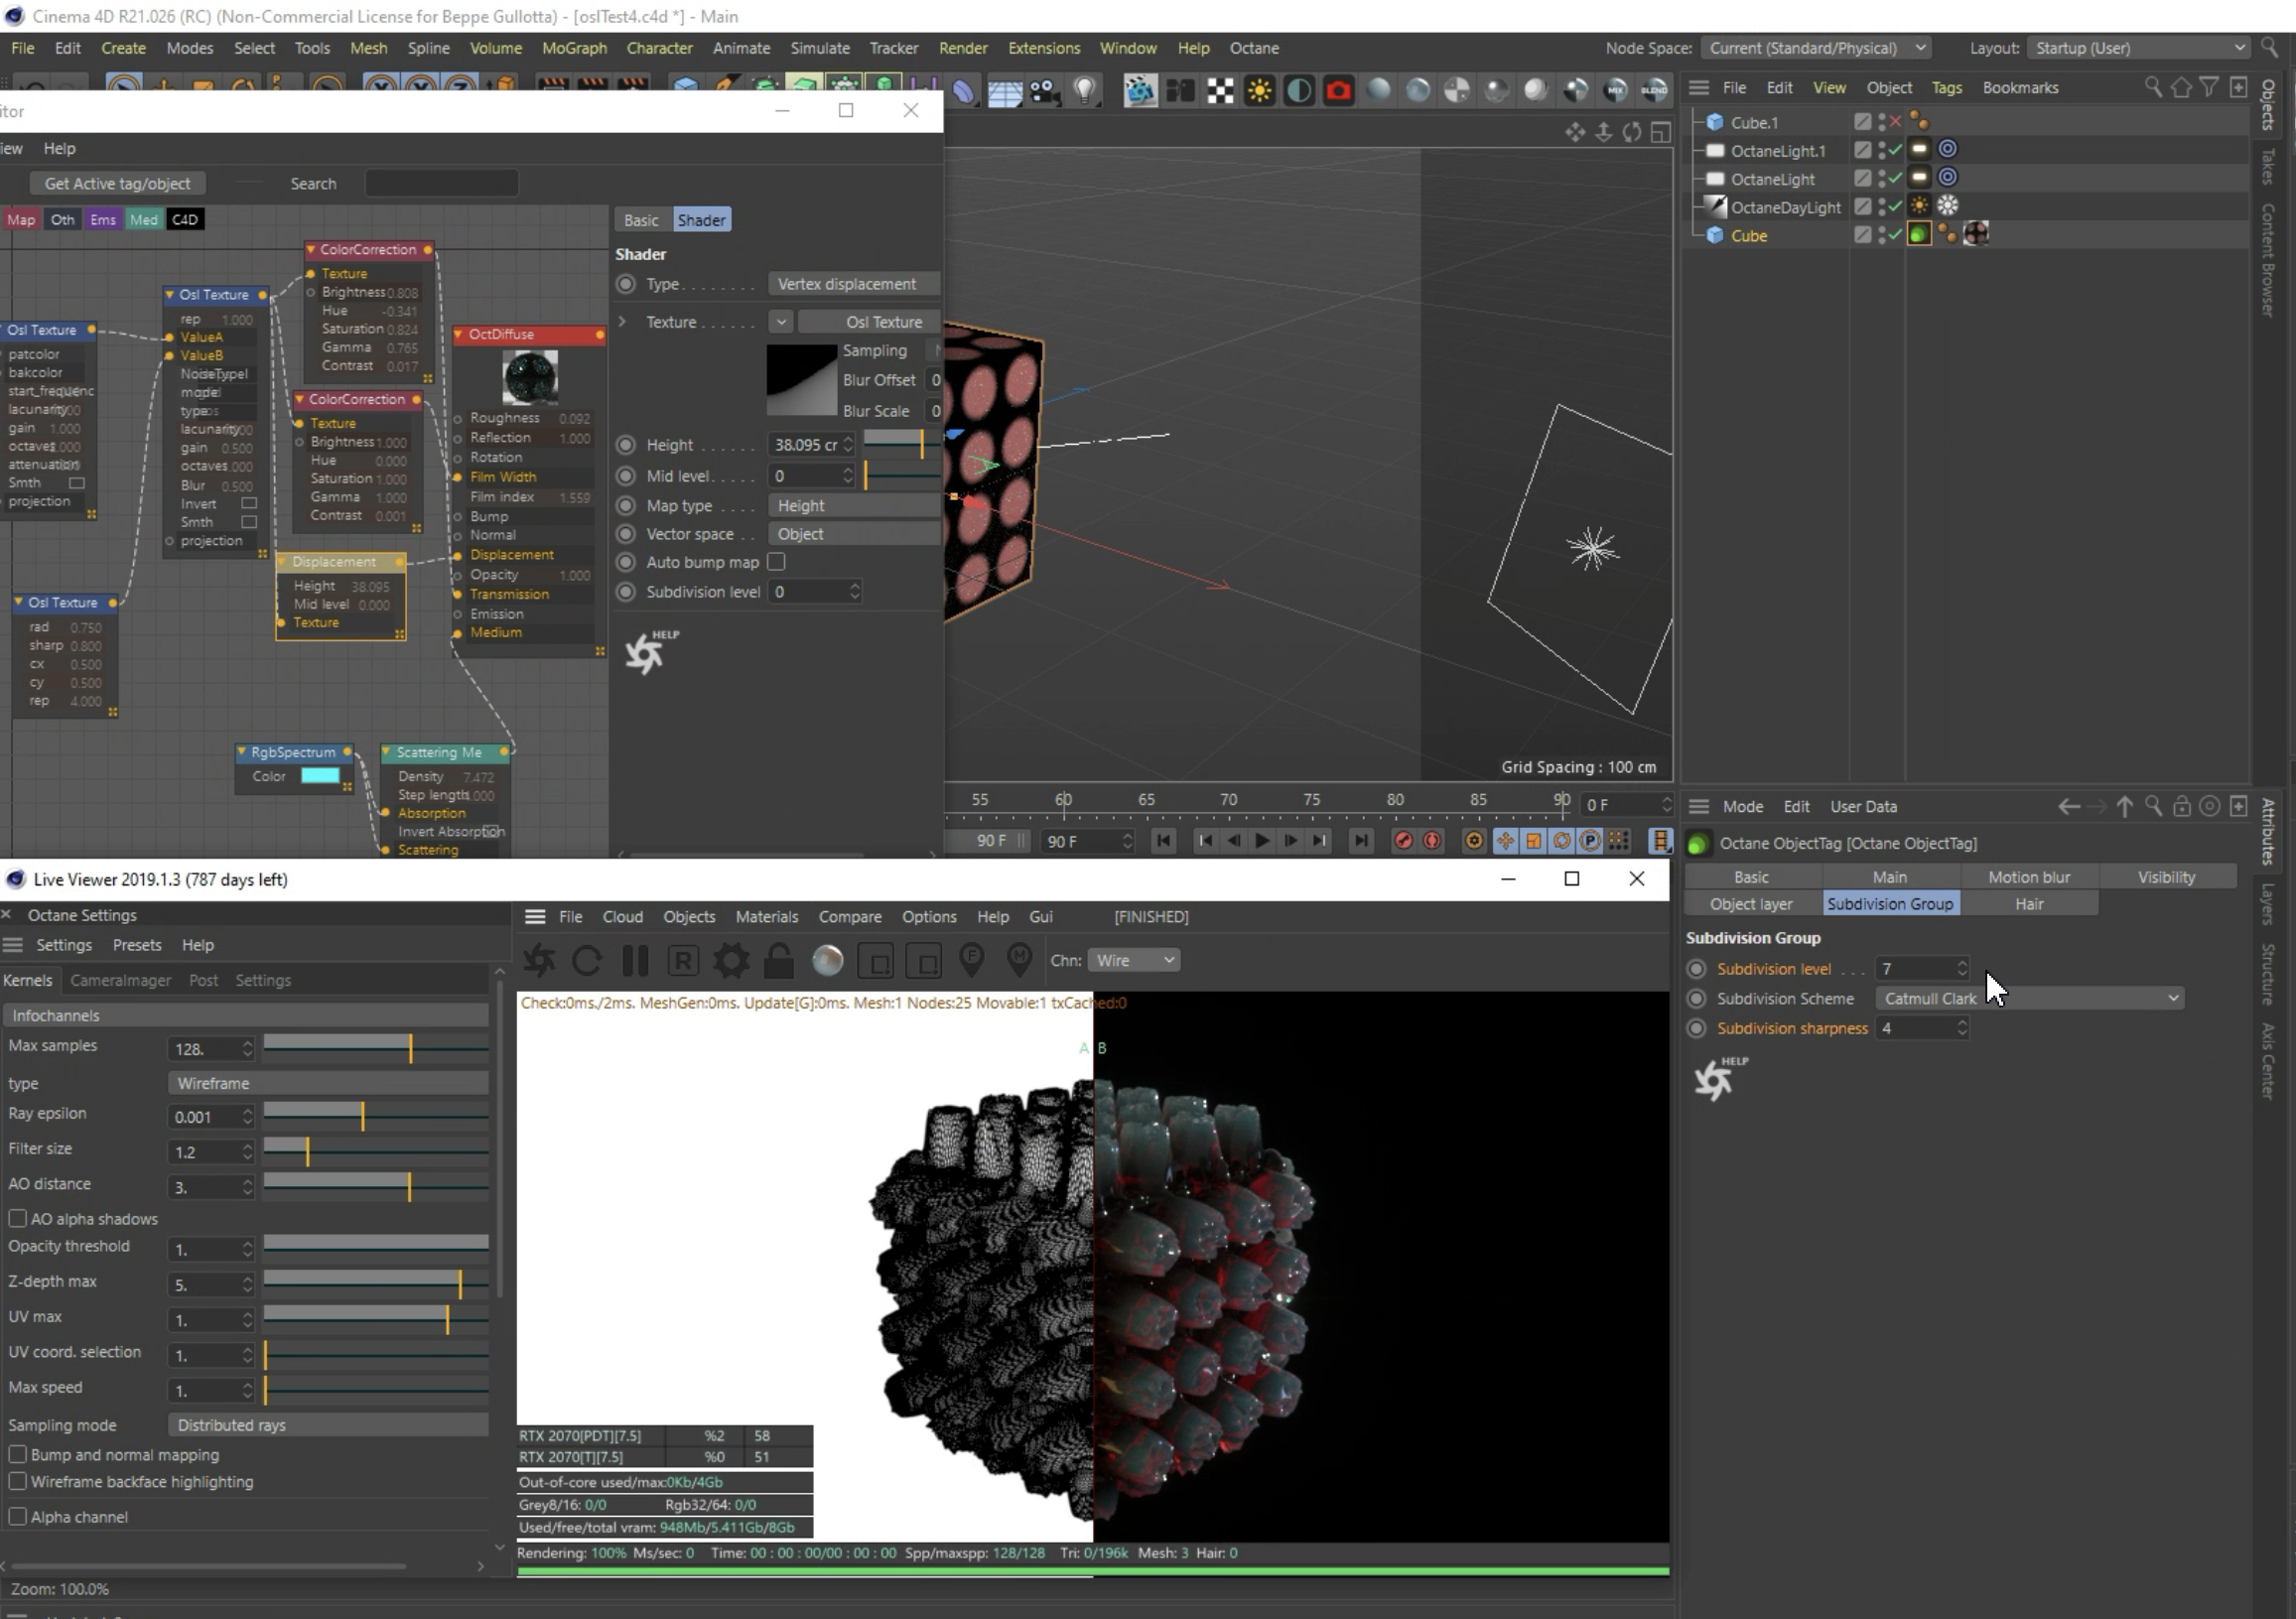Viewport: 2296px width, 1619px height.
Task: Click the pick material M pin icon
Action: tap(1019, 961)
